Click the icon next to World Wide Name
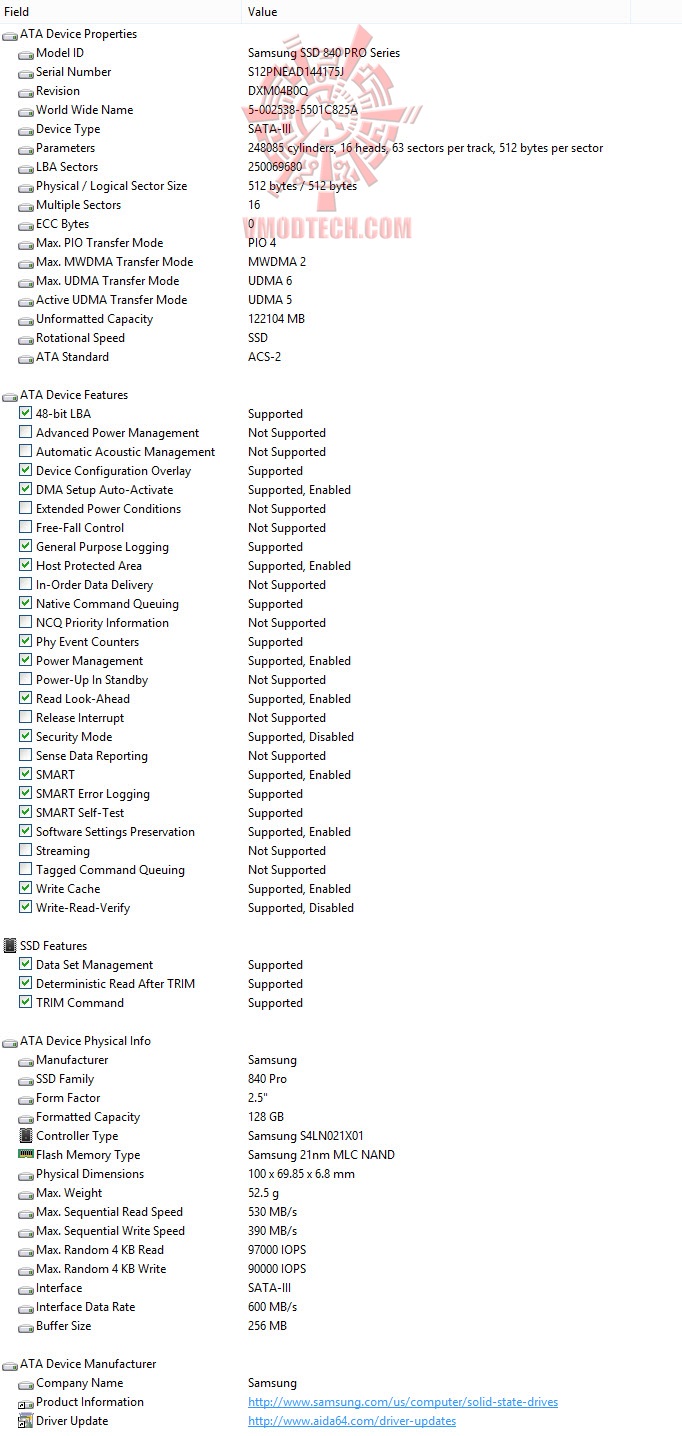Image resolution: width=682 pixels, height=1436 pixels. coord(26,110)
